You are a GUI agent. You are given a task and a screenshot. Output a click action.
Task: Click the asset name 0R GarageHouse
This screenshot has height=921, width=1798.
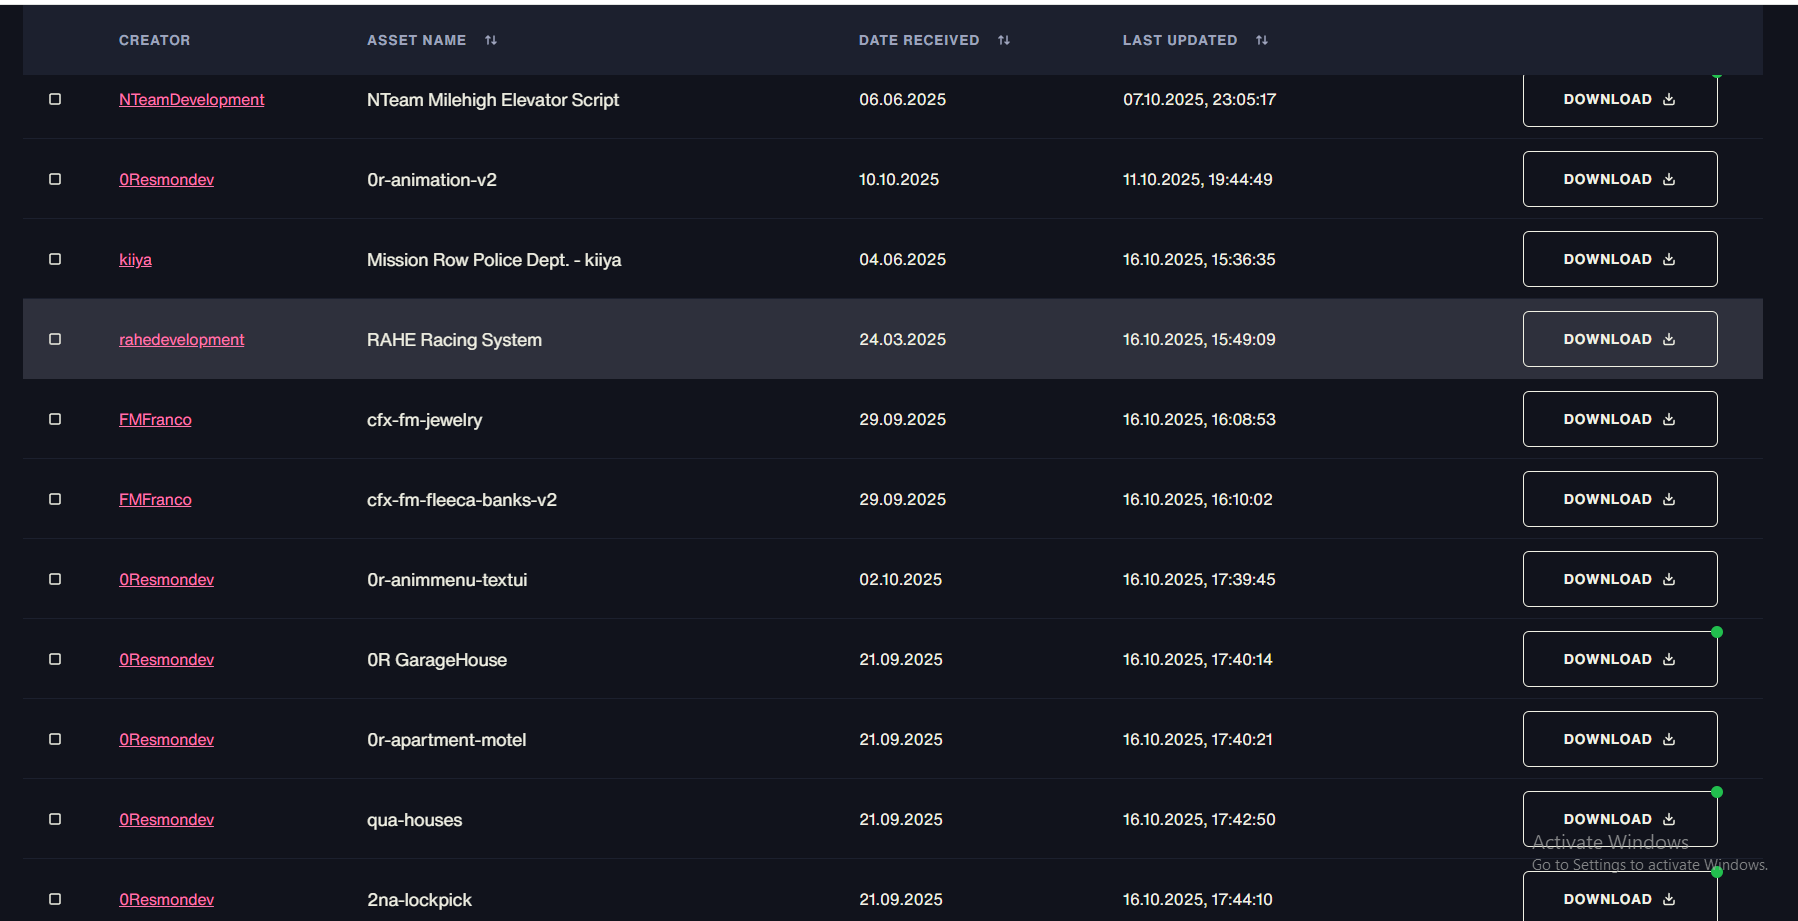coord(437,659)
